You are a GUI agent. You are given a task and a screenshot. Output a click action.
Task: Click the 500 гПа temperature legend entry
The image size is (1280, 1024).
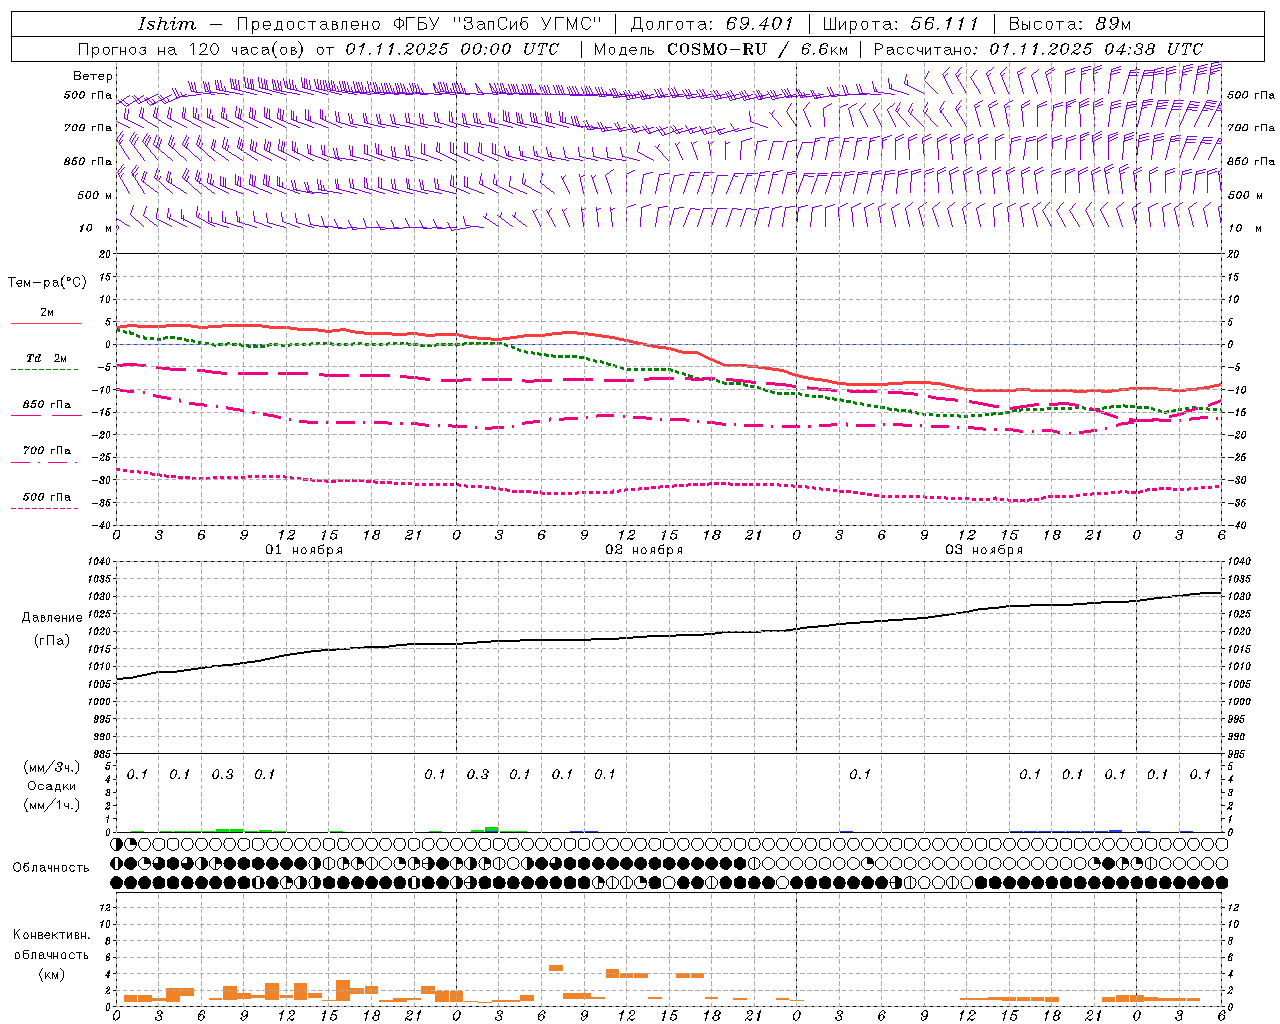click(47, 497)
